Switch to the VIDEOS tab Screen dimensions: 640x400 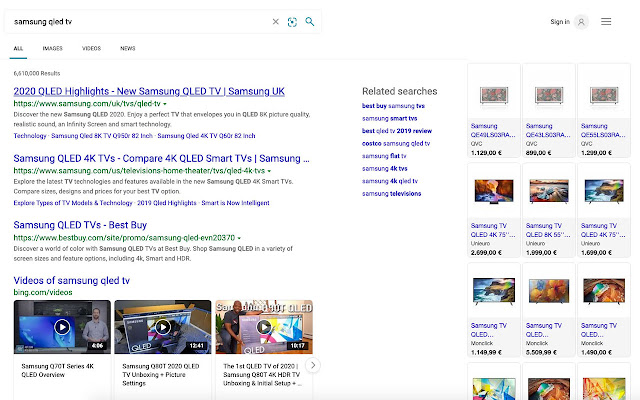point(91,48)
